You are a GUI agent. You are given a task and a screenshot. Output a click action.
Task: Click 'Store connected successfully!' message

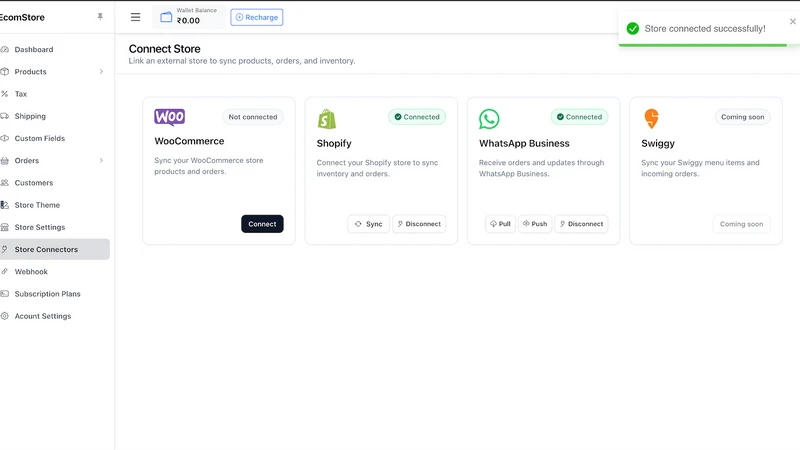[705, 29]
